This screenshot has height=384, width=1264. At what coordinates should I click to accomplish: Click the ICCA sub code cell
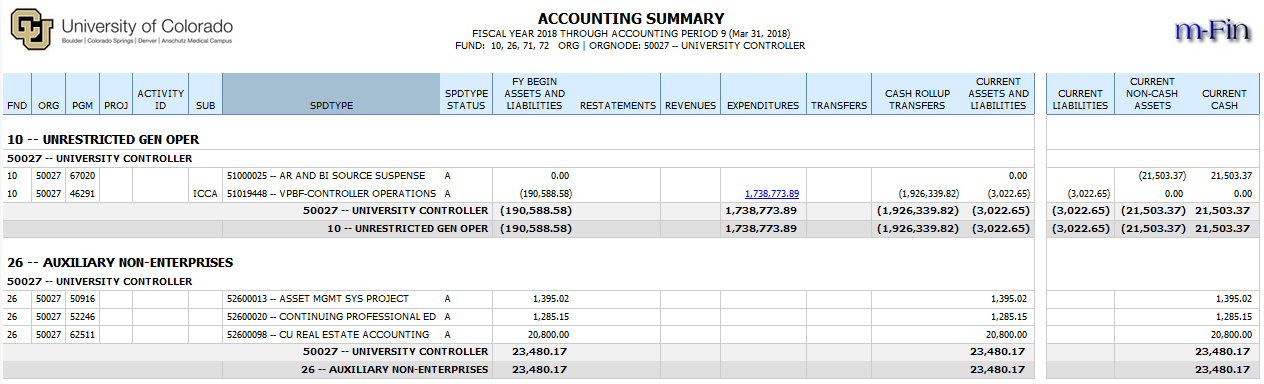click(205, 193)
